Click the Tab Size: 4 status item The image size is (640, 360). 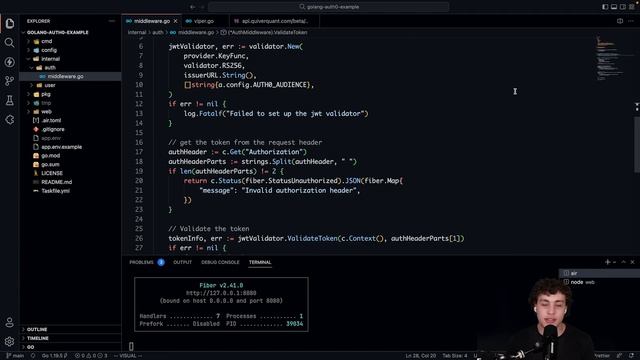pyautogui.click(x=455, y=356)
